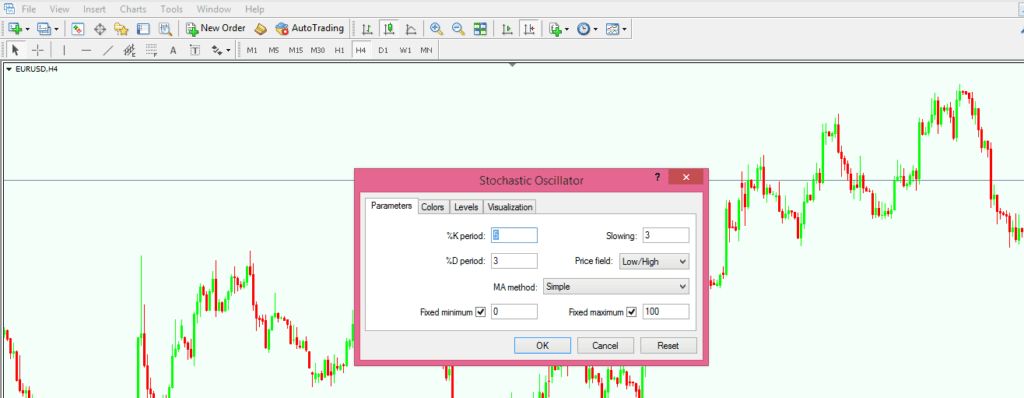This screenshot has width=1024, height=398.
Task: Click the OK button
Action: (543, 345)
